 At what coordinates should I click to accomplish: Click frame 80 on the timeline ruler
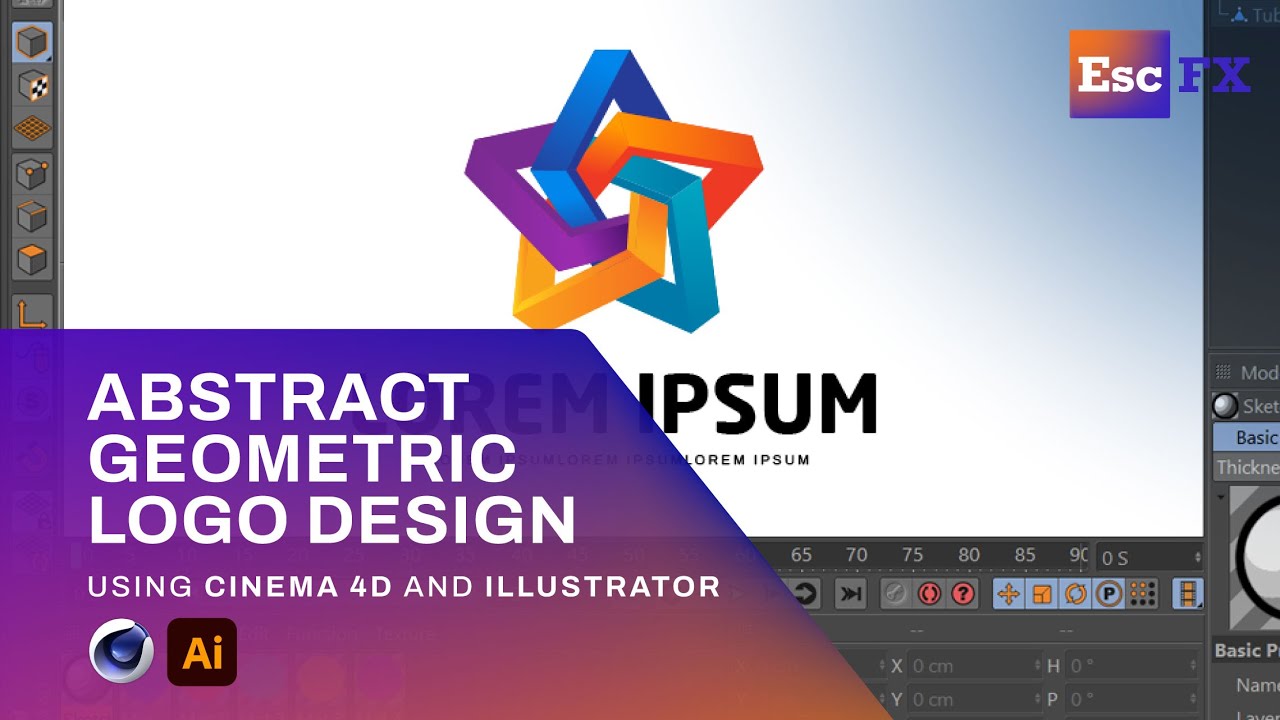pyautogui.click(x=969, y=555)
